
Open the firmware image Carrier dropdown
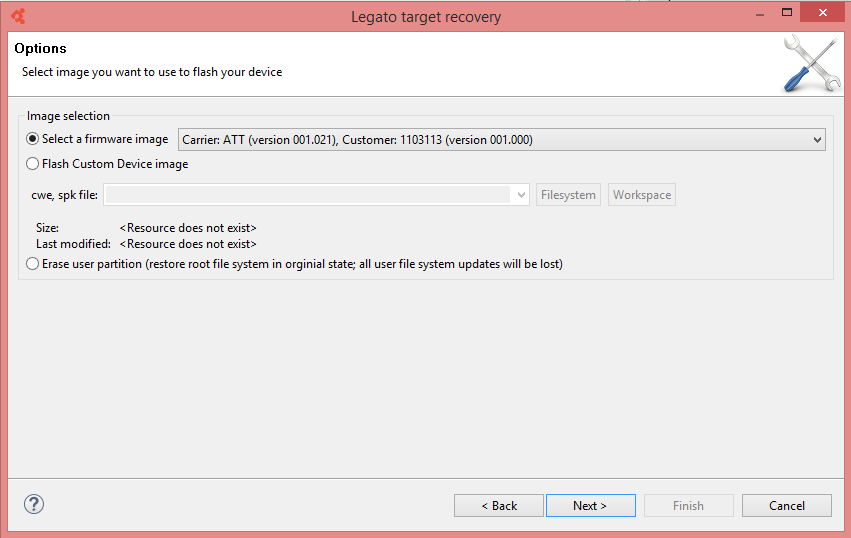[x=501, y=140]
